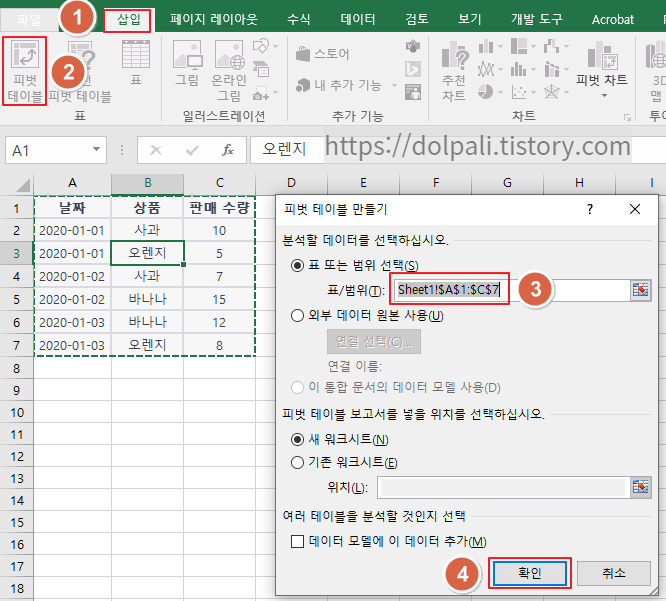Click the 3D 맵 (3D Map) icon
Image resolution: width=666 pixels, height=601 pixels.
click(656, 70)
